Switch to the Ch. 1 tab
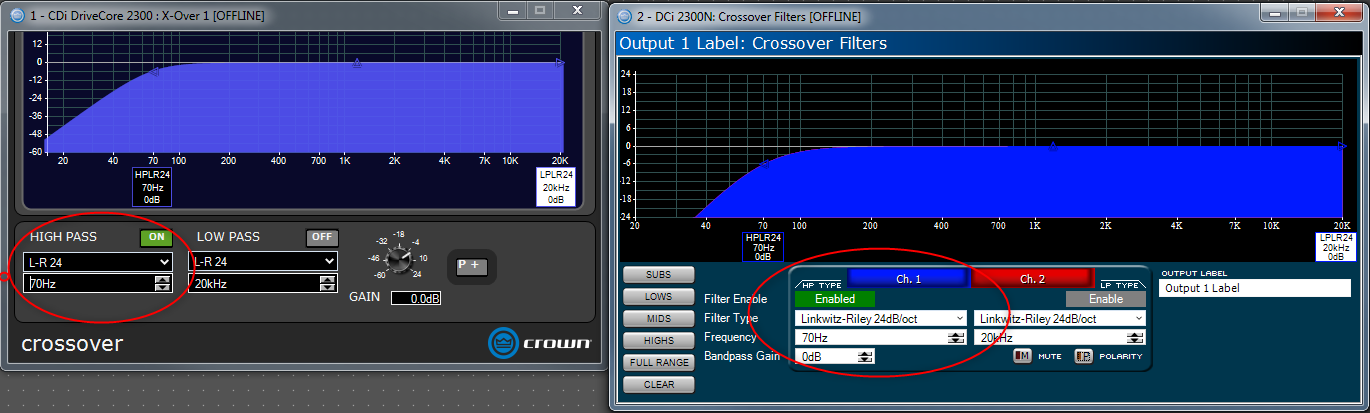 coord(908,277)
